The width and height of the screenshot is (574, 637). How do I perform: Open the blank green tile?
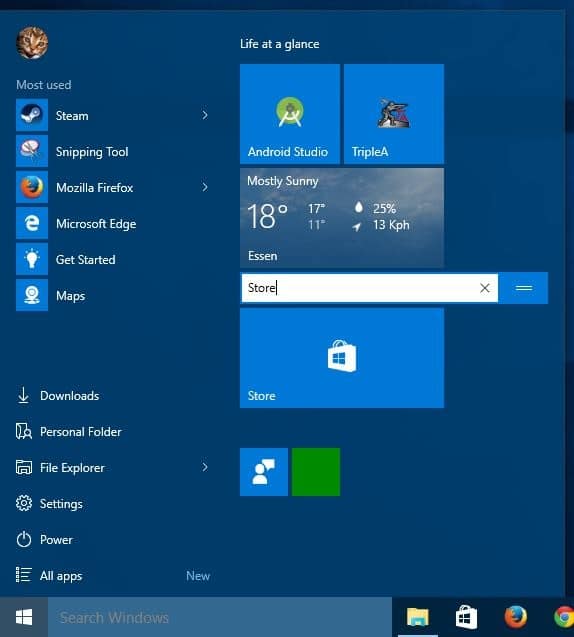[316, 472]
